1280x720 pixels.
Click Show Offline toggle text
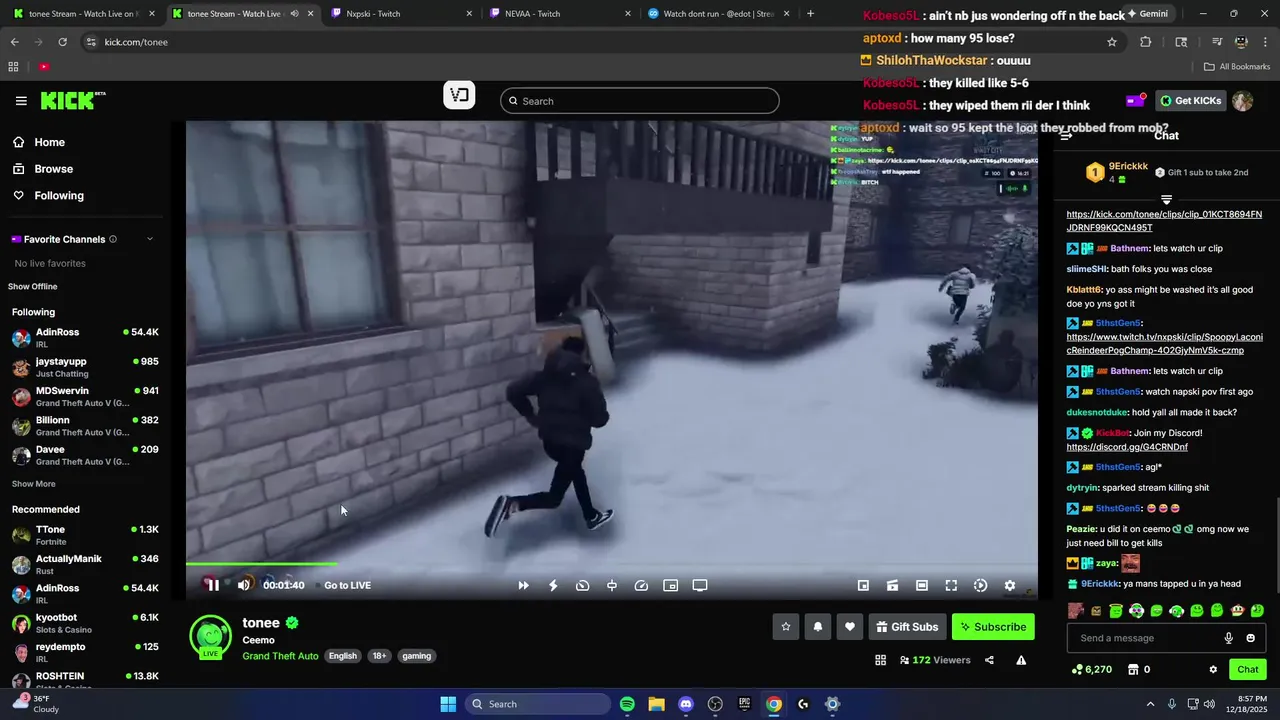pos(33,287)
